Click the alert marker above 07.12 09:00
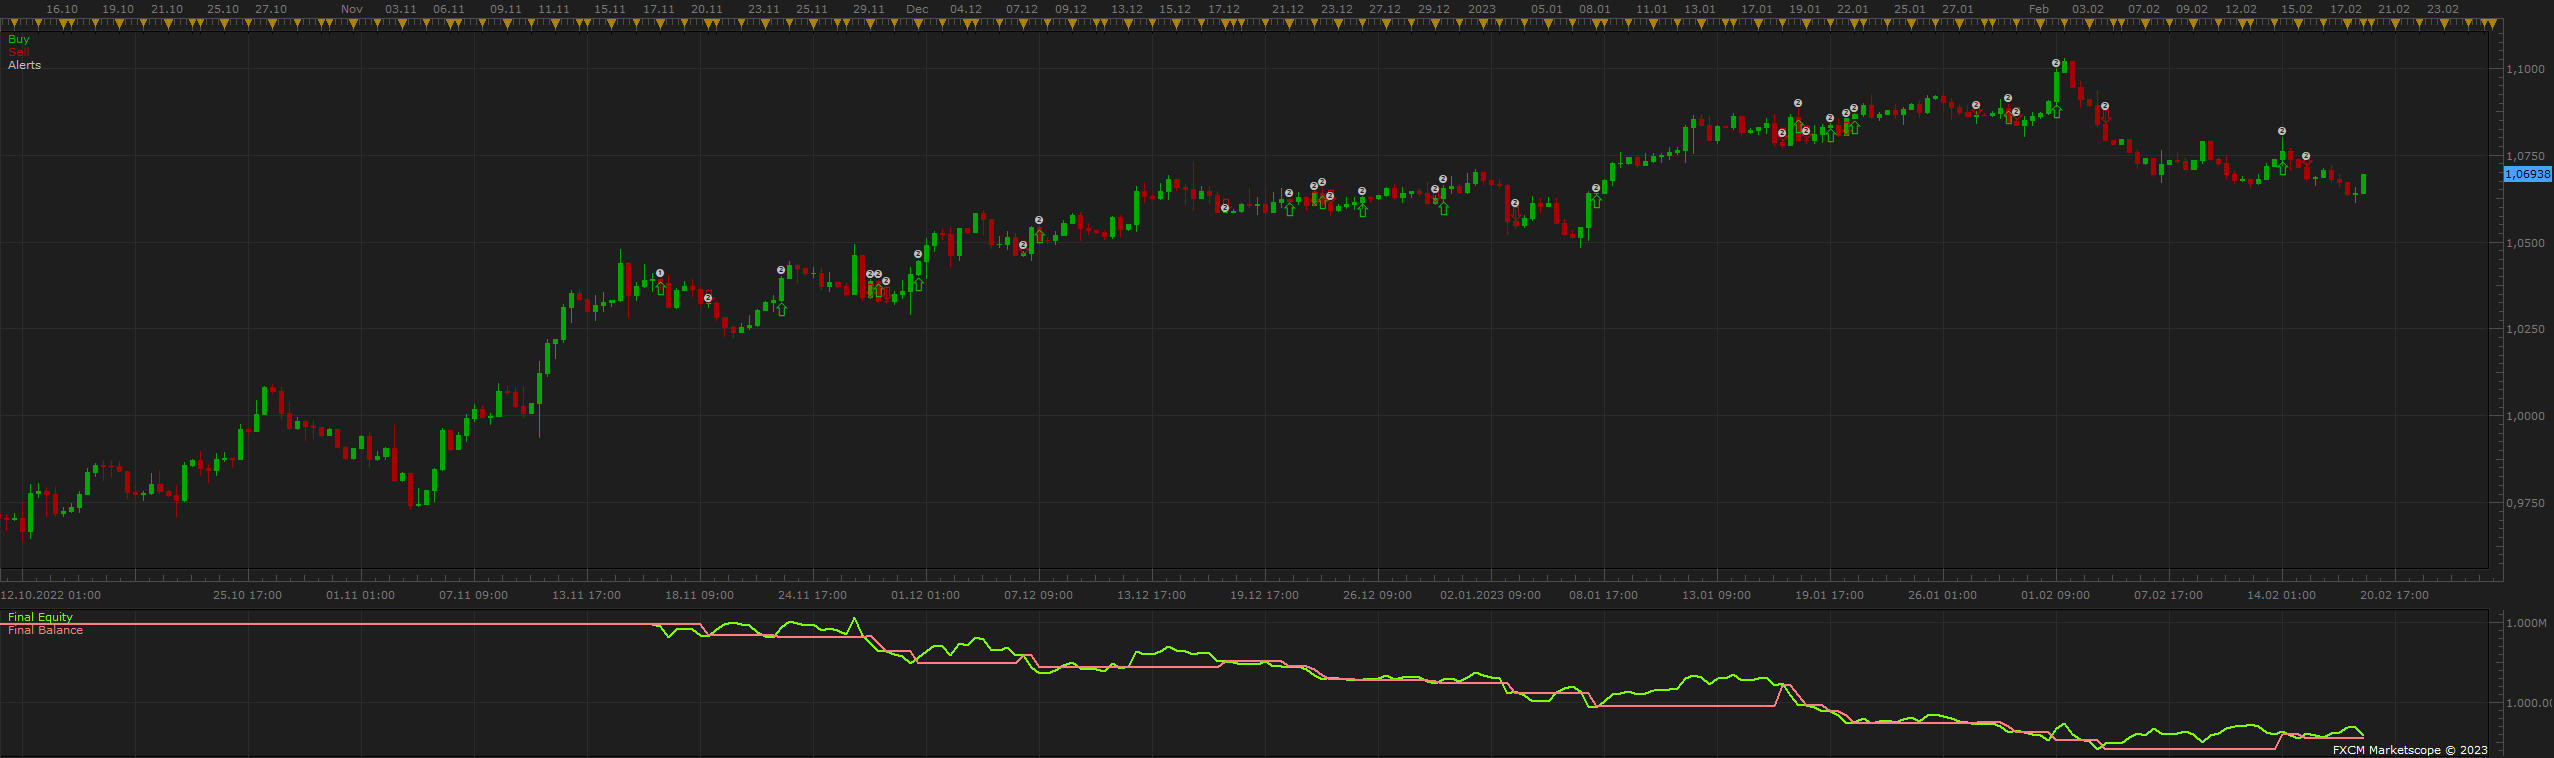Screen dimensions: 2554x758 1039,220
